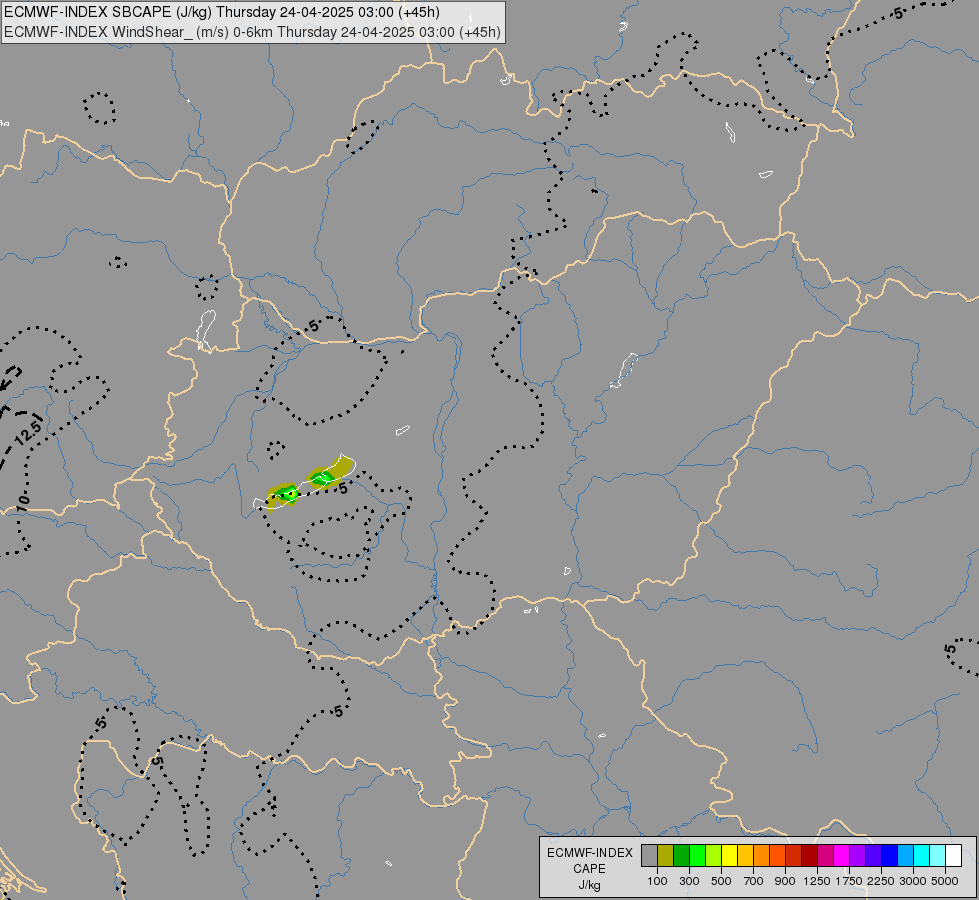979x900 pixels.
Task: Click the 300 value in legend scale
Action: [x=689, y=881]
